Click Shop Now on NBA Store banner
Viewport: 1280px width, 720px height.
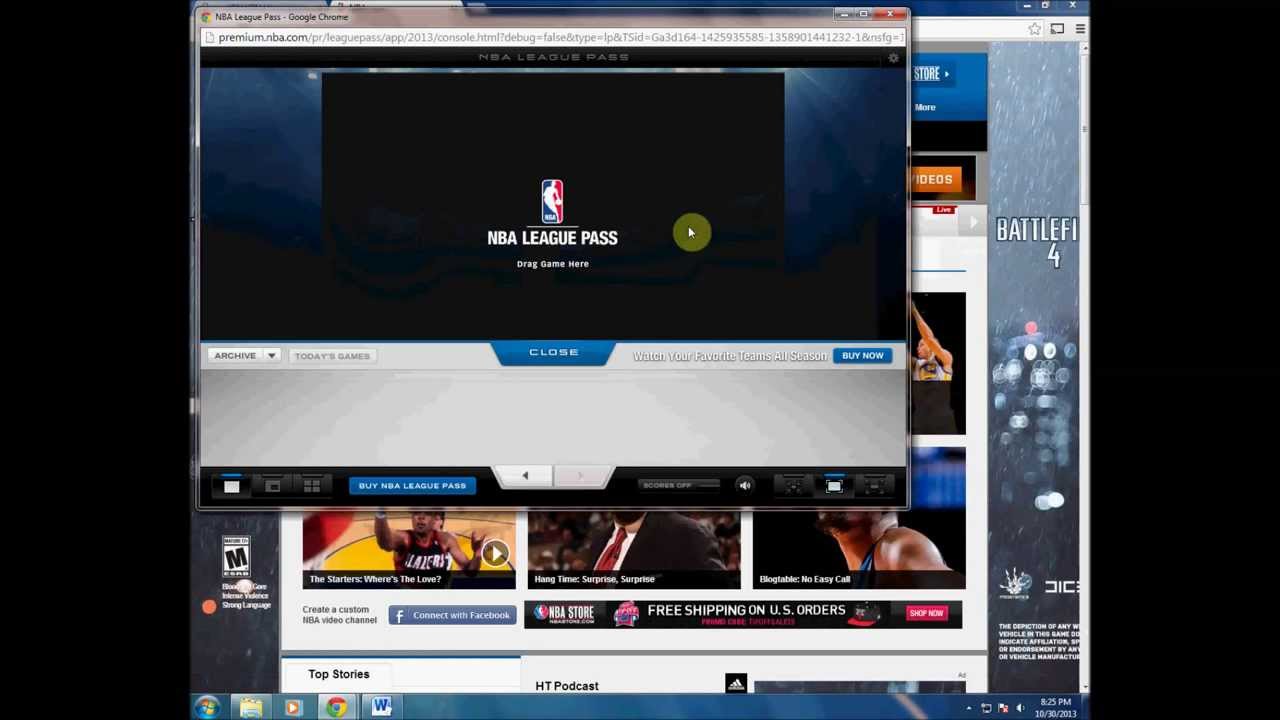tap(926, 613)
